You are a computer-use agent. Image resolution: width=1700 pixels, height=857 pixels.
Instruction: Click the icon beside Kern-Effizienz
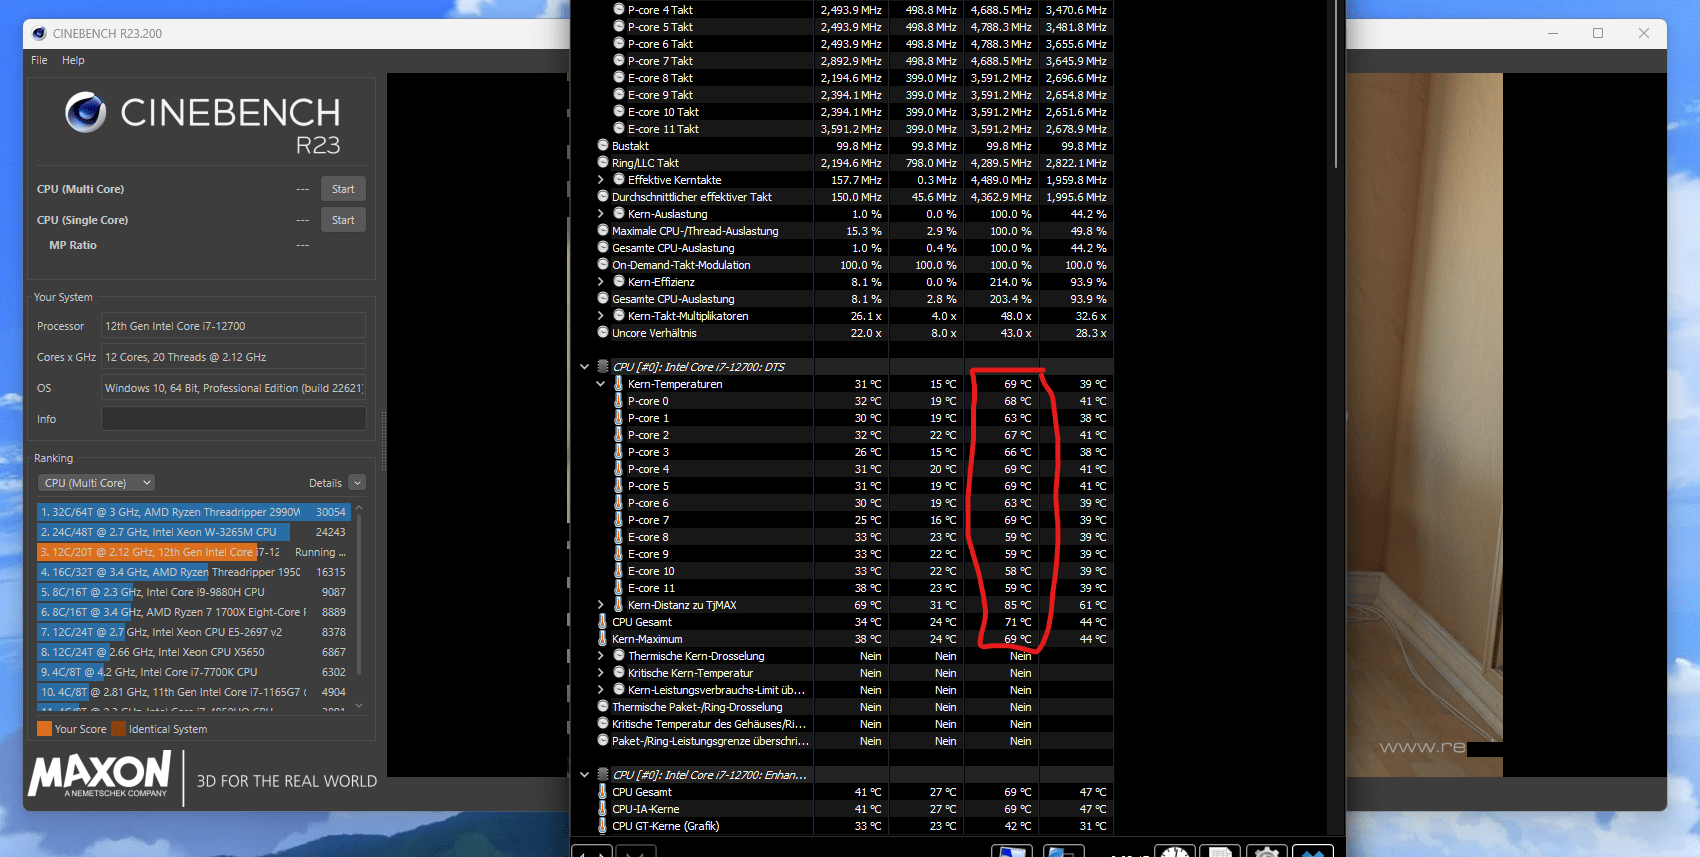click(x=619, y=281)
